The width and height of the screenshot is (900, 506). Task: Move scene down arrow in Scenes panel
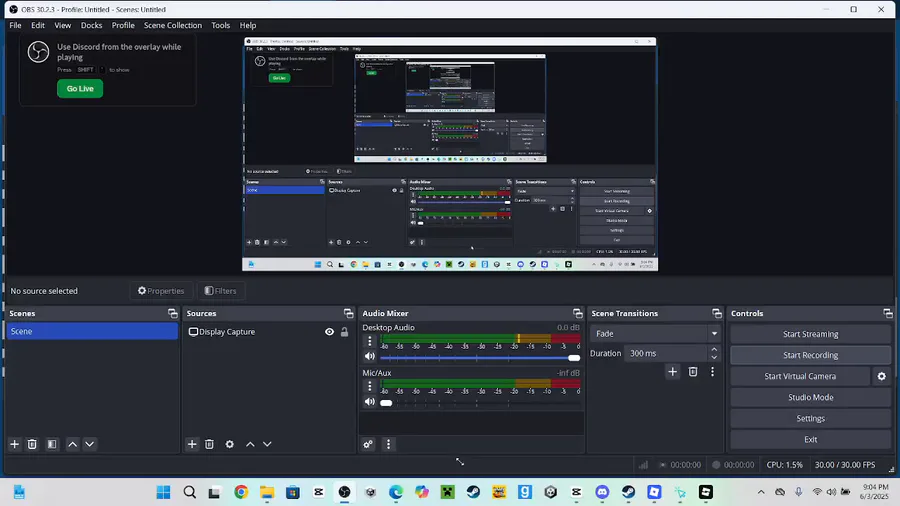tap(90, 444)
